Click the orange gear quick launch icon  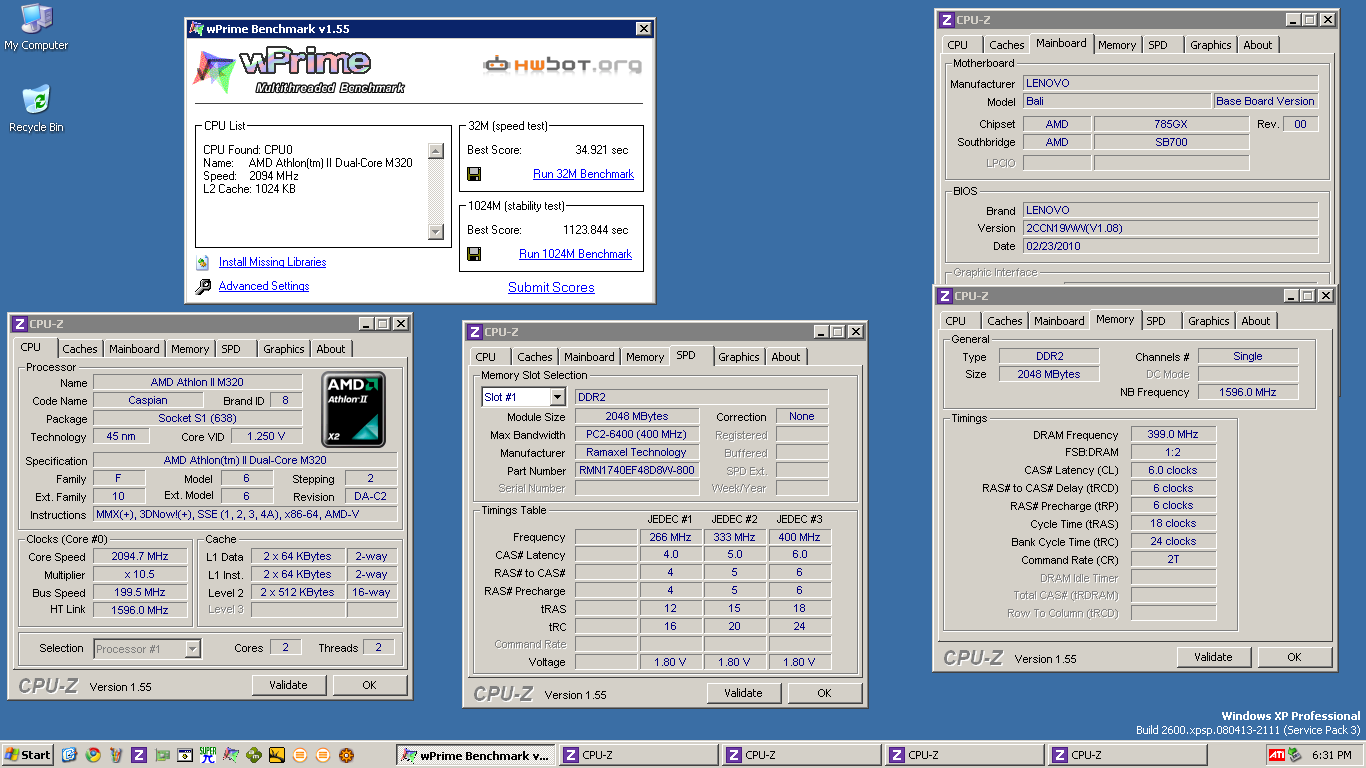346,755
